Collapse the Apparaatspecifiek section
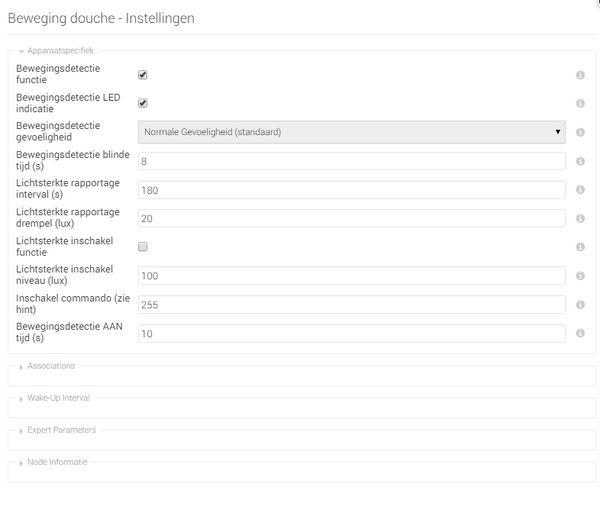600x506 pixels. 56,51
